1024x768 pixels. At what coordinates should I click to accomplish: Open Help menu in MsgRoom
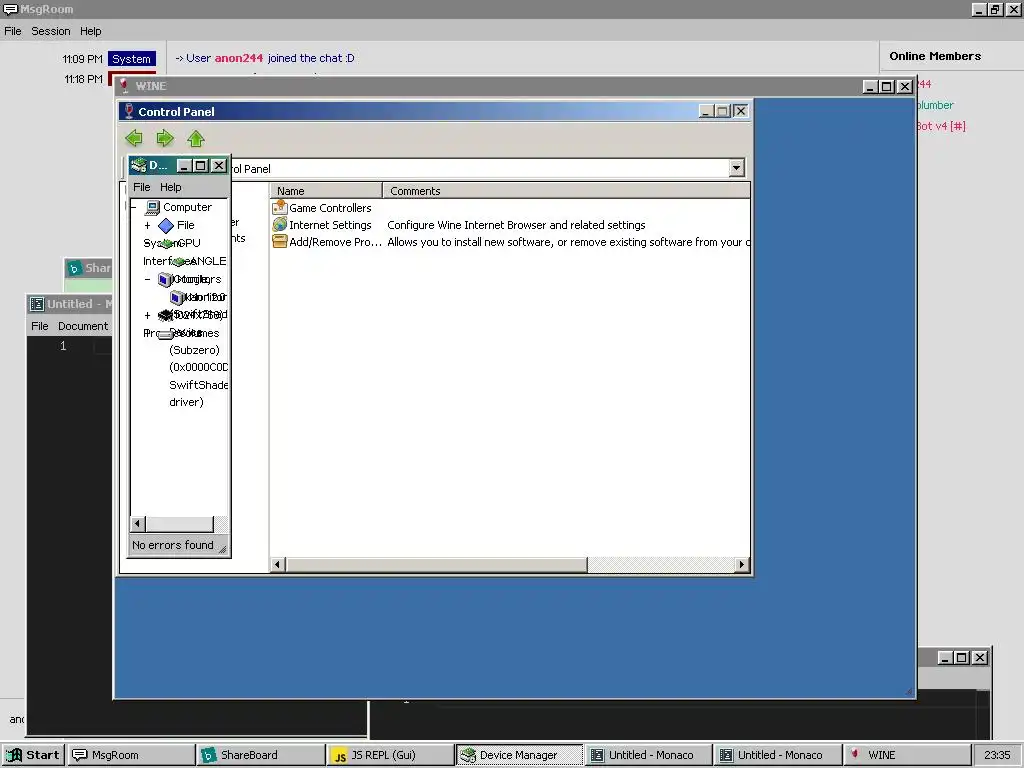point(91,31)
